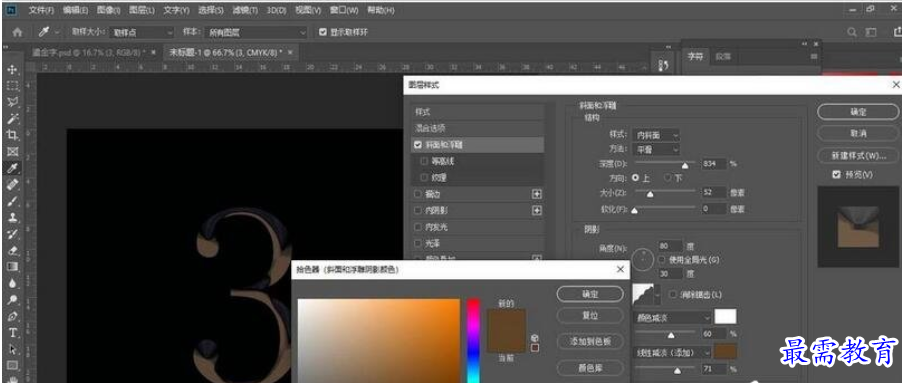904x383 pixels.
Task: Enable the 光泽 effect checkbox
Action: (418, 244)
